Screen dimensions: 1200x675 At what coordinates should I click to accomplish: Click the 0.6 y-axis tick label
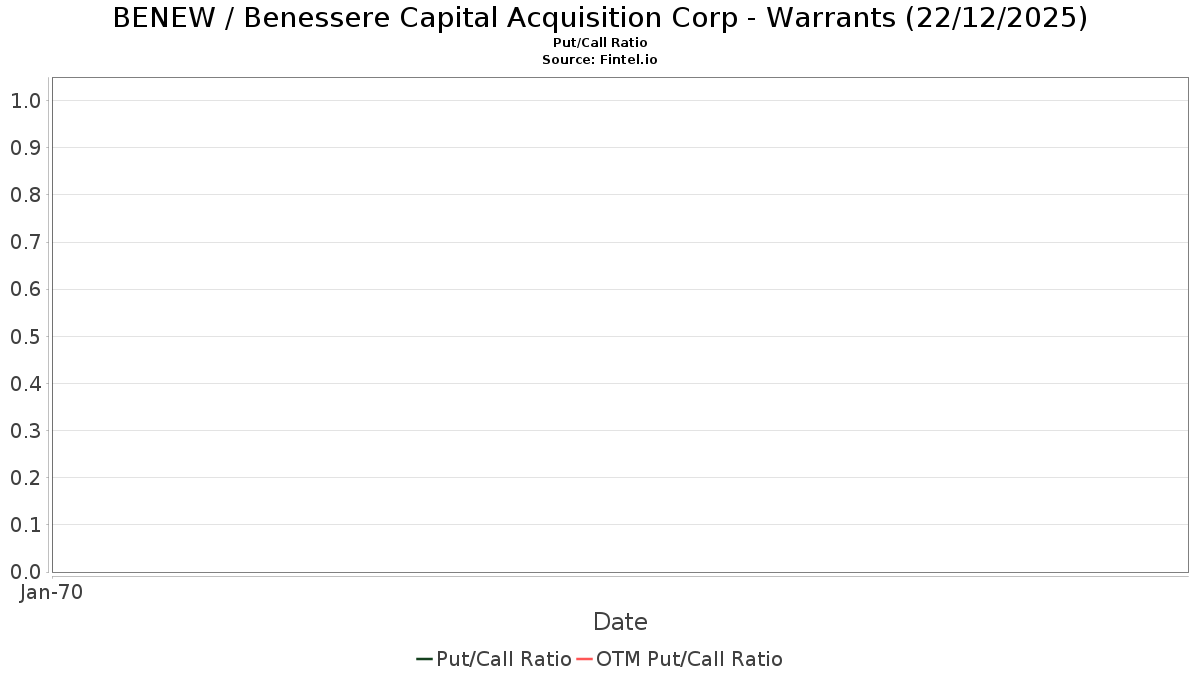pos(25,289)
